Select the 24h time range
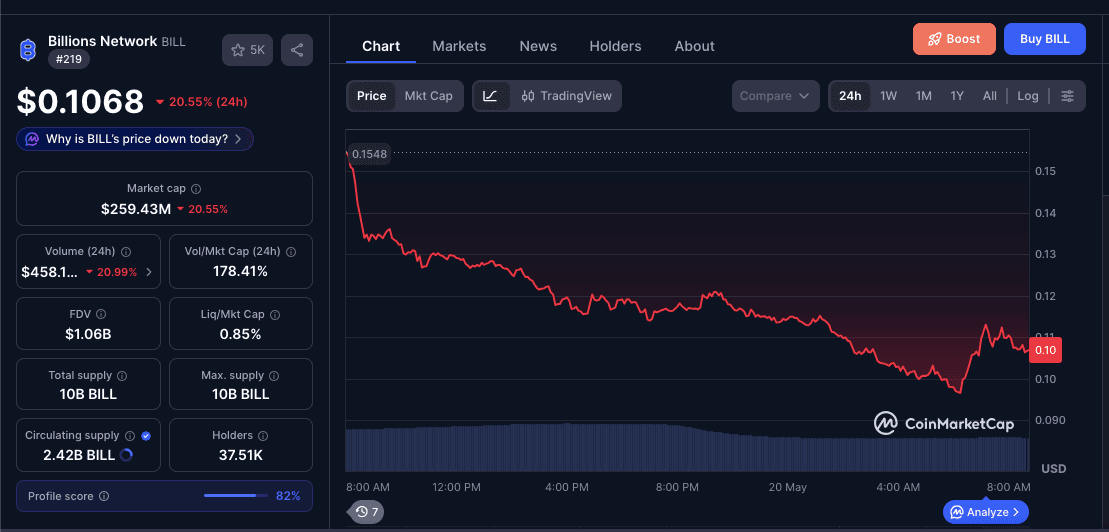Image resolution: width=1109 pixels, height=532 pixels. [x=850, y=96]
